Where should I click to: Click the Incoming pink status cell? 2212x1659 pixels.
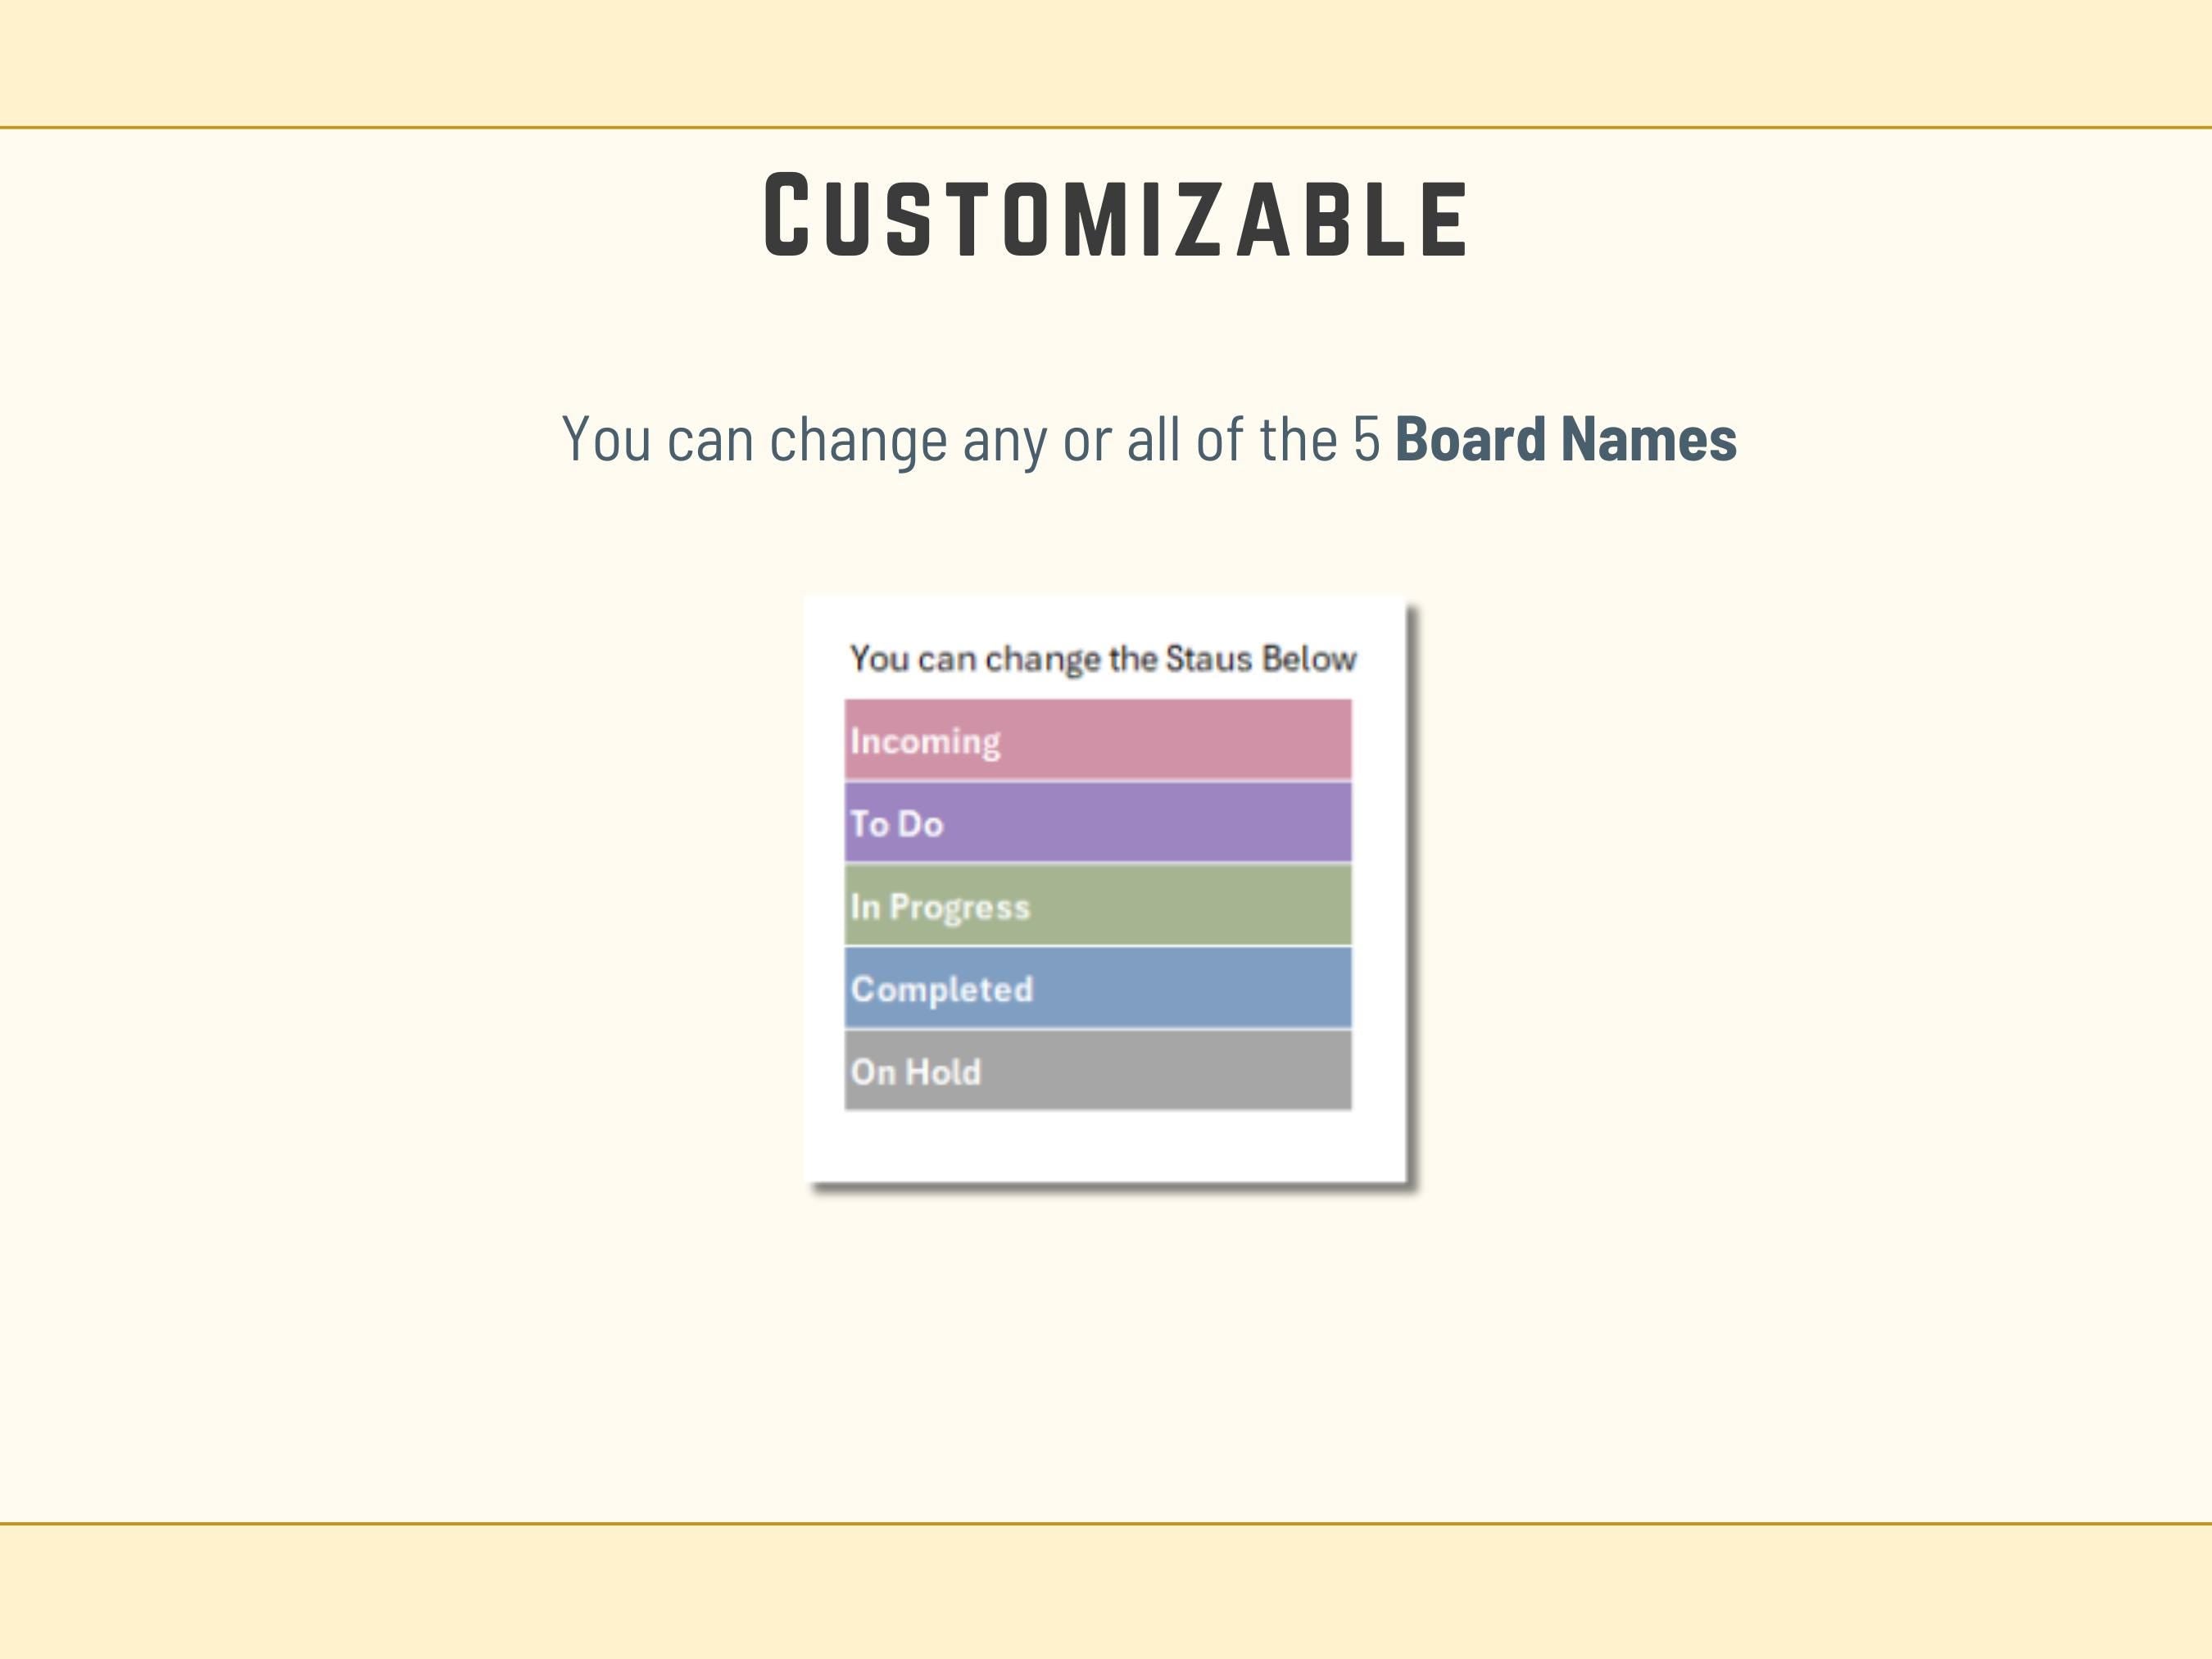pyautogui.click(x=1097, y=740)
